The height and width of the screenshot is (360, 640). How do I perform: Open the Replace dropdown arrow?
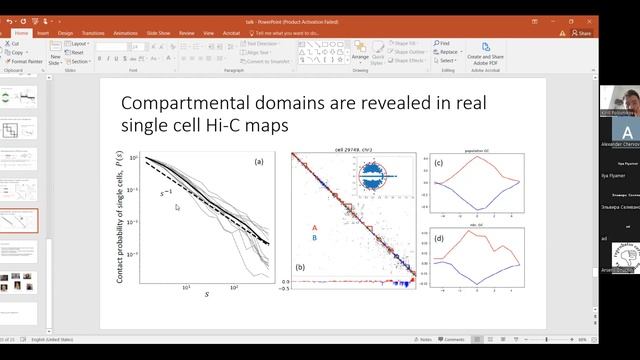(462, 52)
